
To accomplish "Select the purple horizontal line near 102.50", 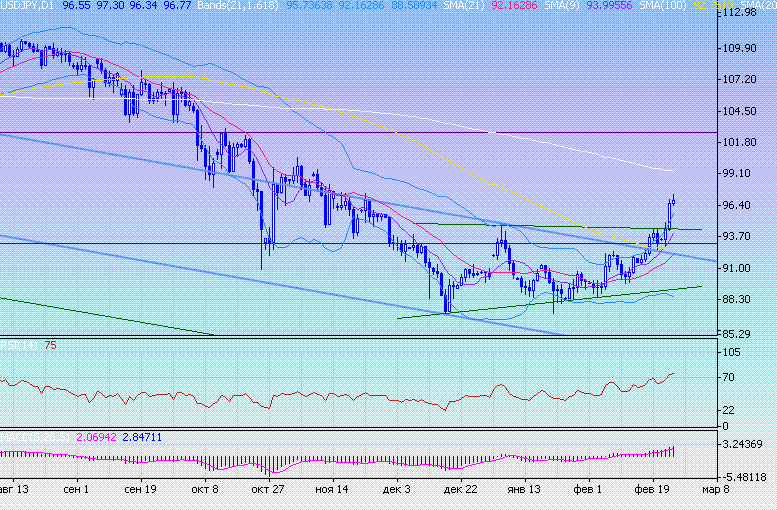I will click(300, 132).
